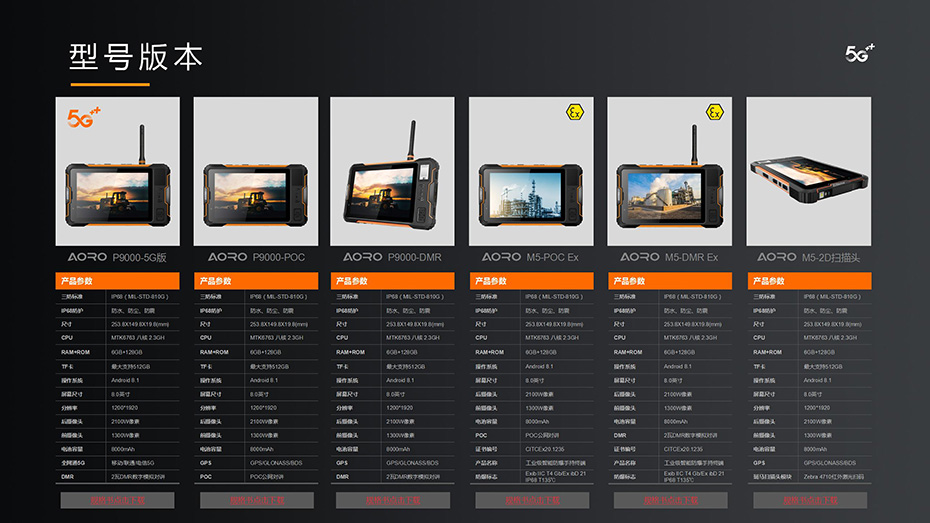Screen dimensions: 930x523
Task: Open the P9000-5G版 tablet product image
Action: [x=117, y=171]
